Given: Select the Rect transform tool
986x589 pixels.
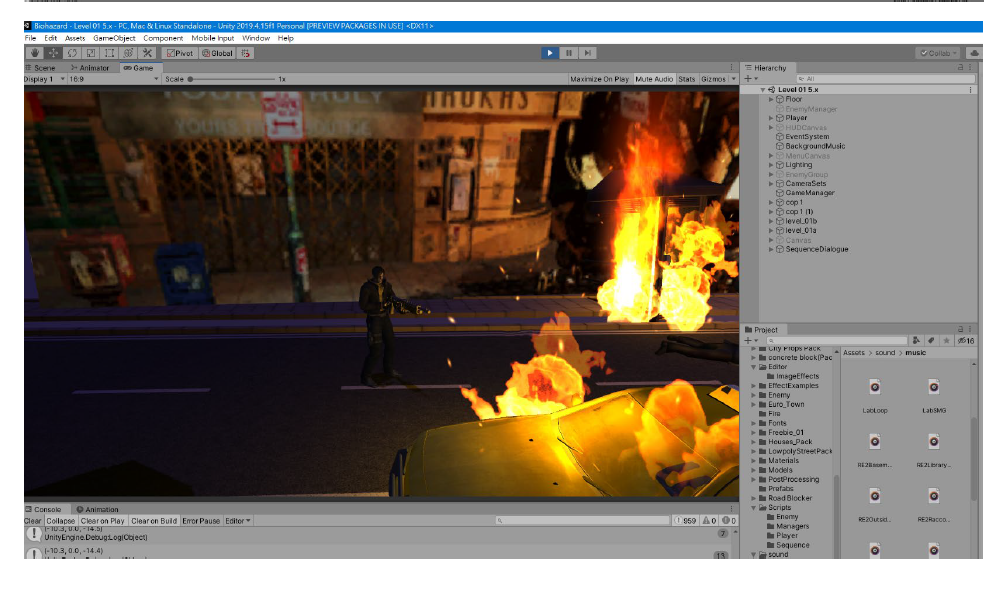Looking at the screenshot, I should coord(109,53).
